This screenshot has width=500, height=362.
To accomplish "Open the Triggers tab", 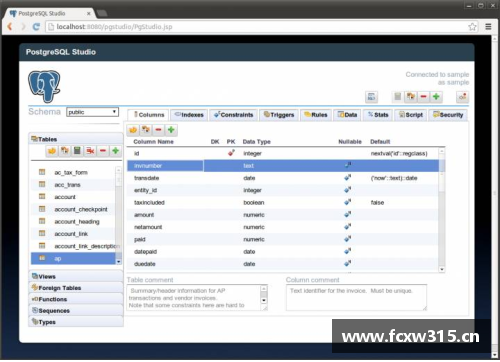I will (279, 115).
